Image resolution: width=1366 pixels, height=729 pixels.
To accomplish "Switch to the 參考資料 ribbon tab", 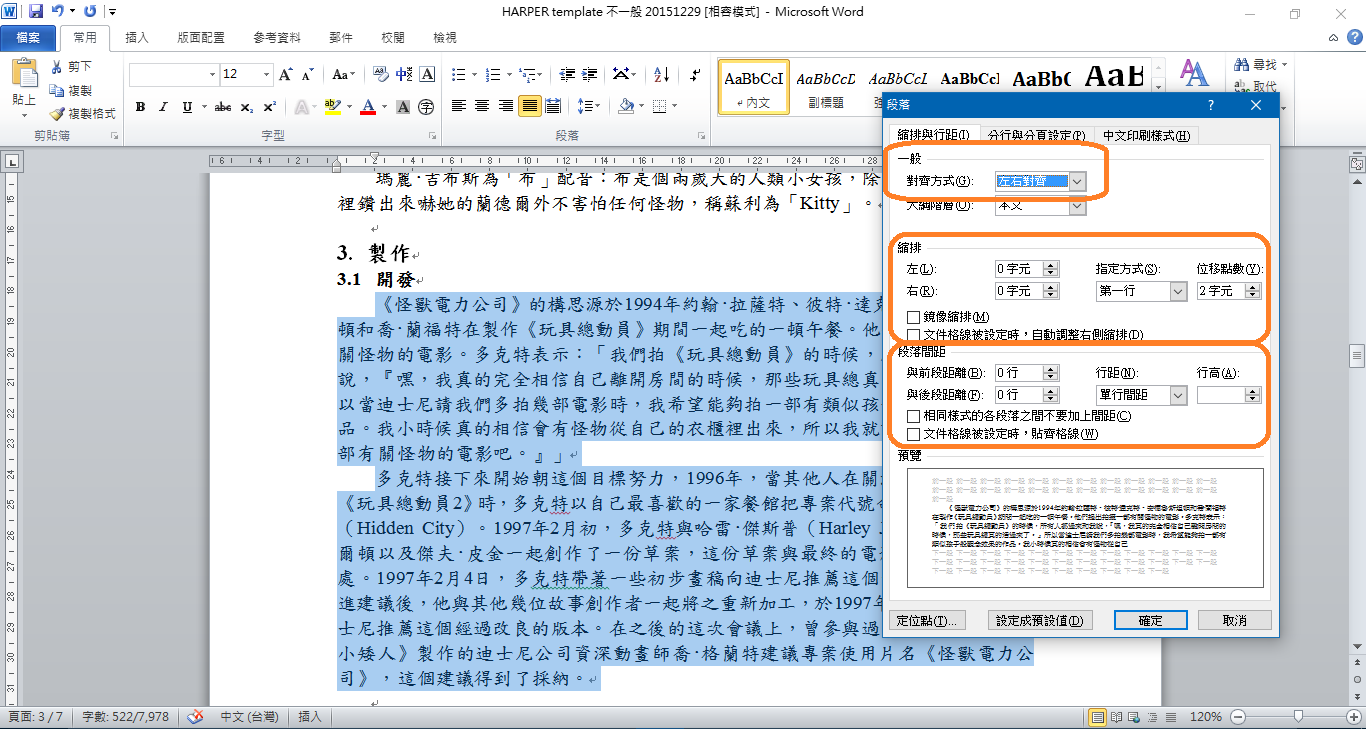I will click(x=277, y=38).
